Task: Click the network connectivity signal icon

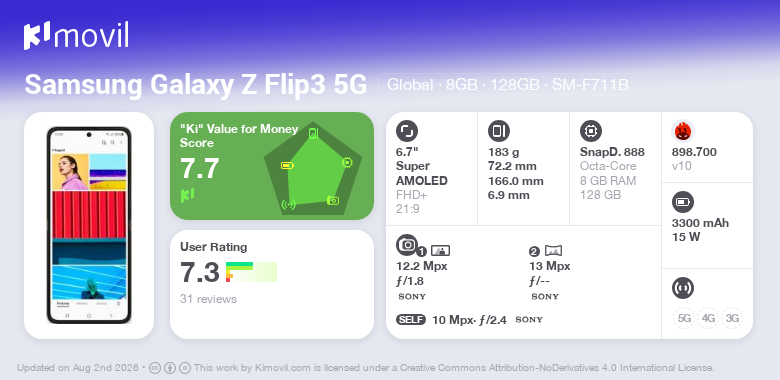Action: (683, 288)
